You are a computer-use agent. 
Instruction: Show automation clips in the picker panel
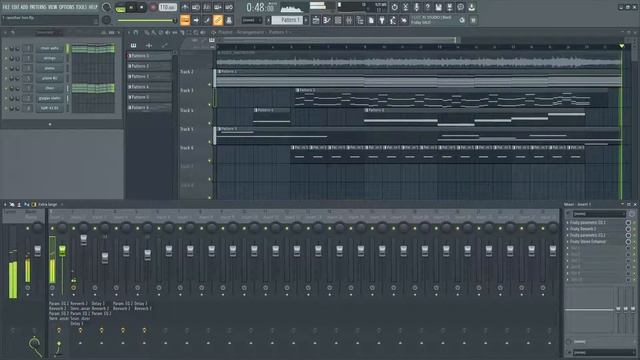pos(164,45)
